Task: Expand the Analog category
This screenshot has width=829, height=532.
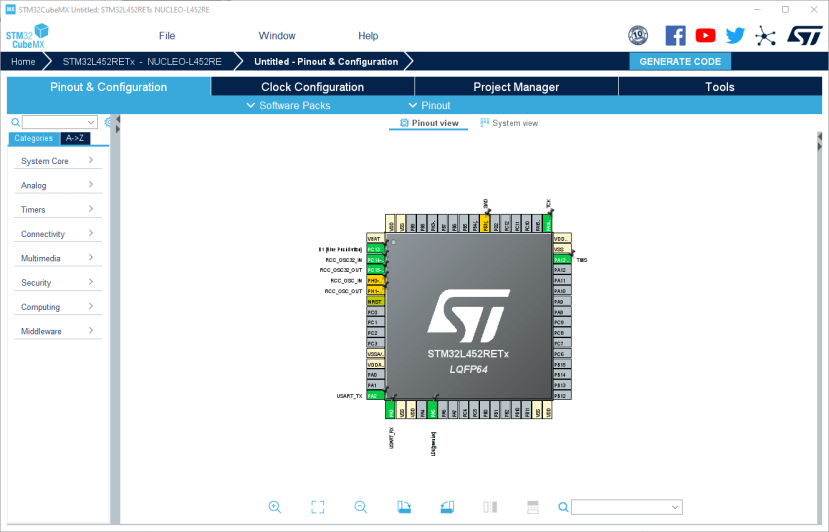Action: click(58, 185)
